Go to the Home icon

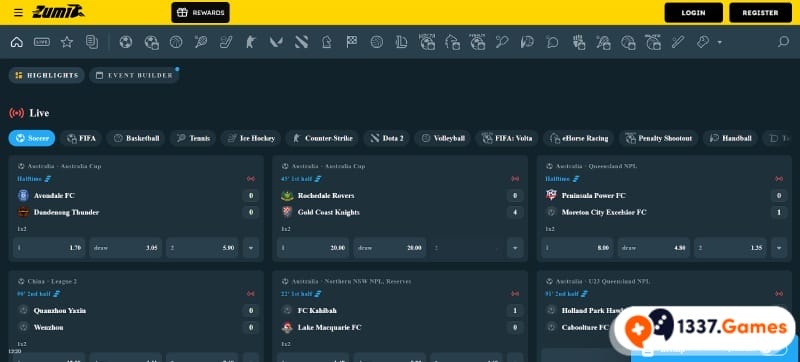point(17,42)
